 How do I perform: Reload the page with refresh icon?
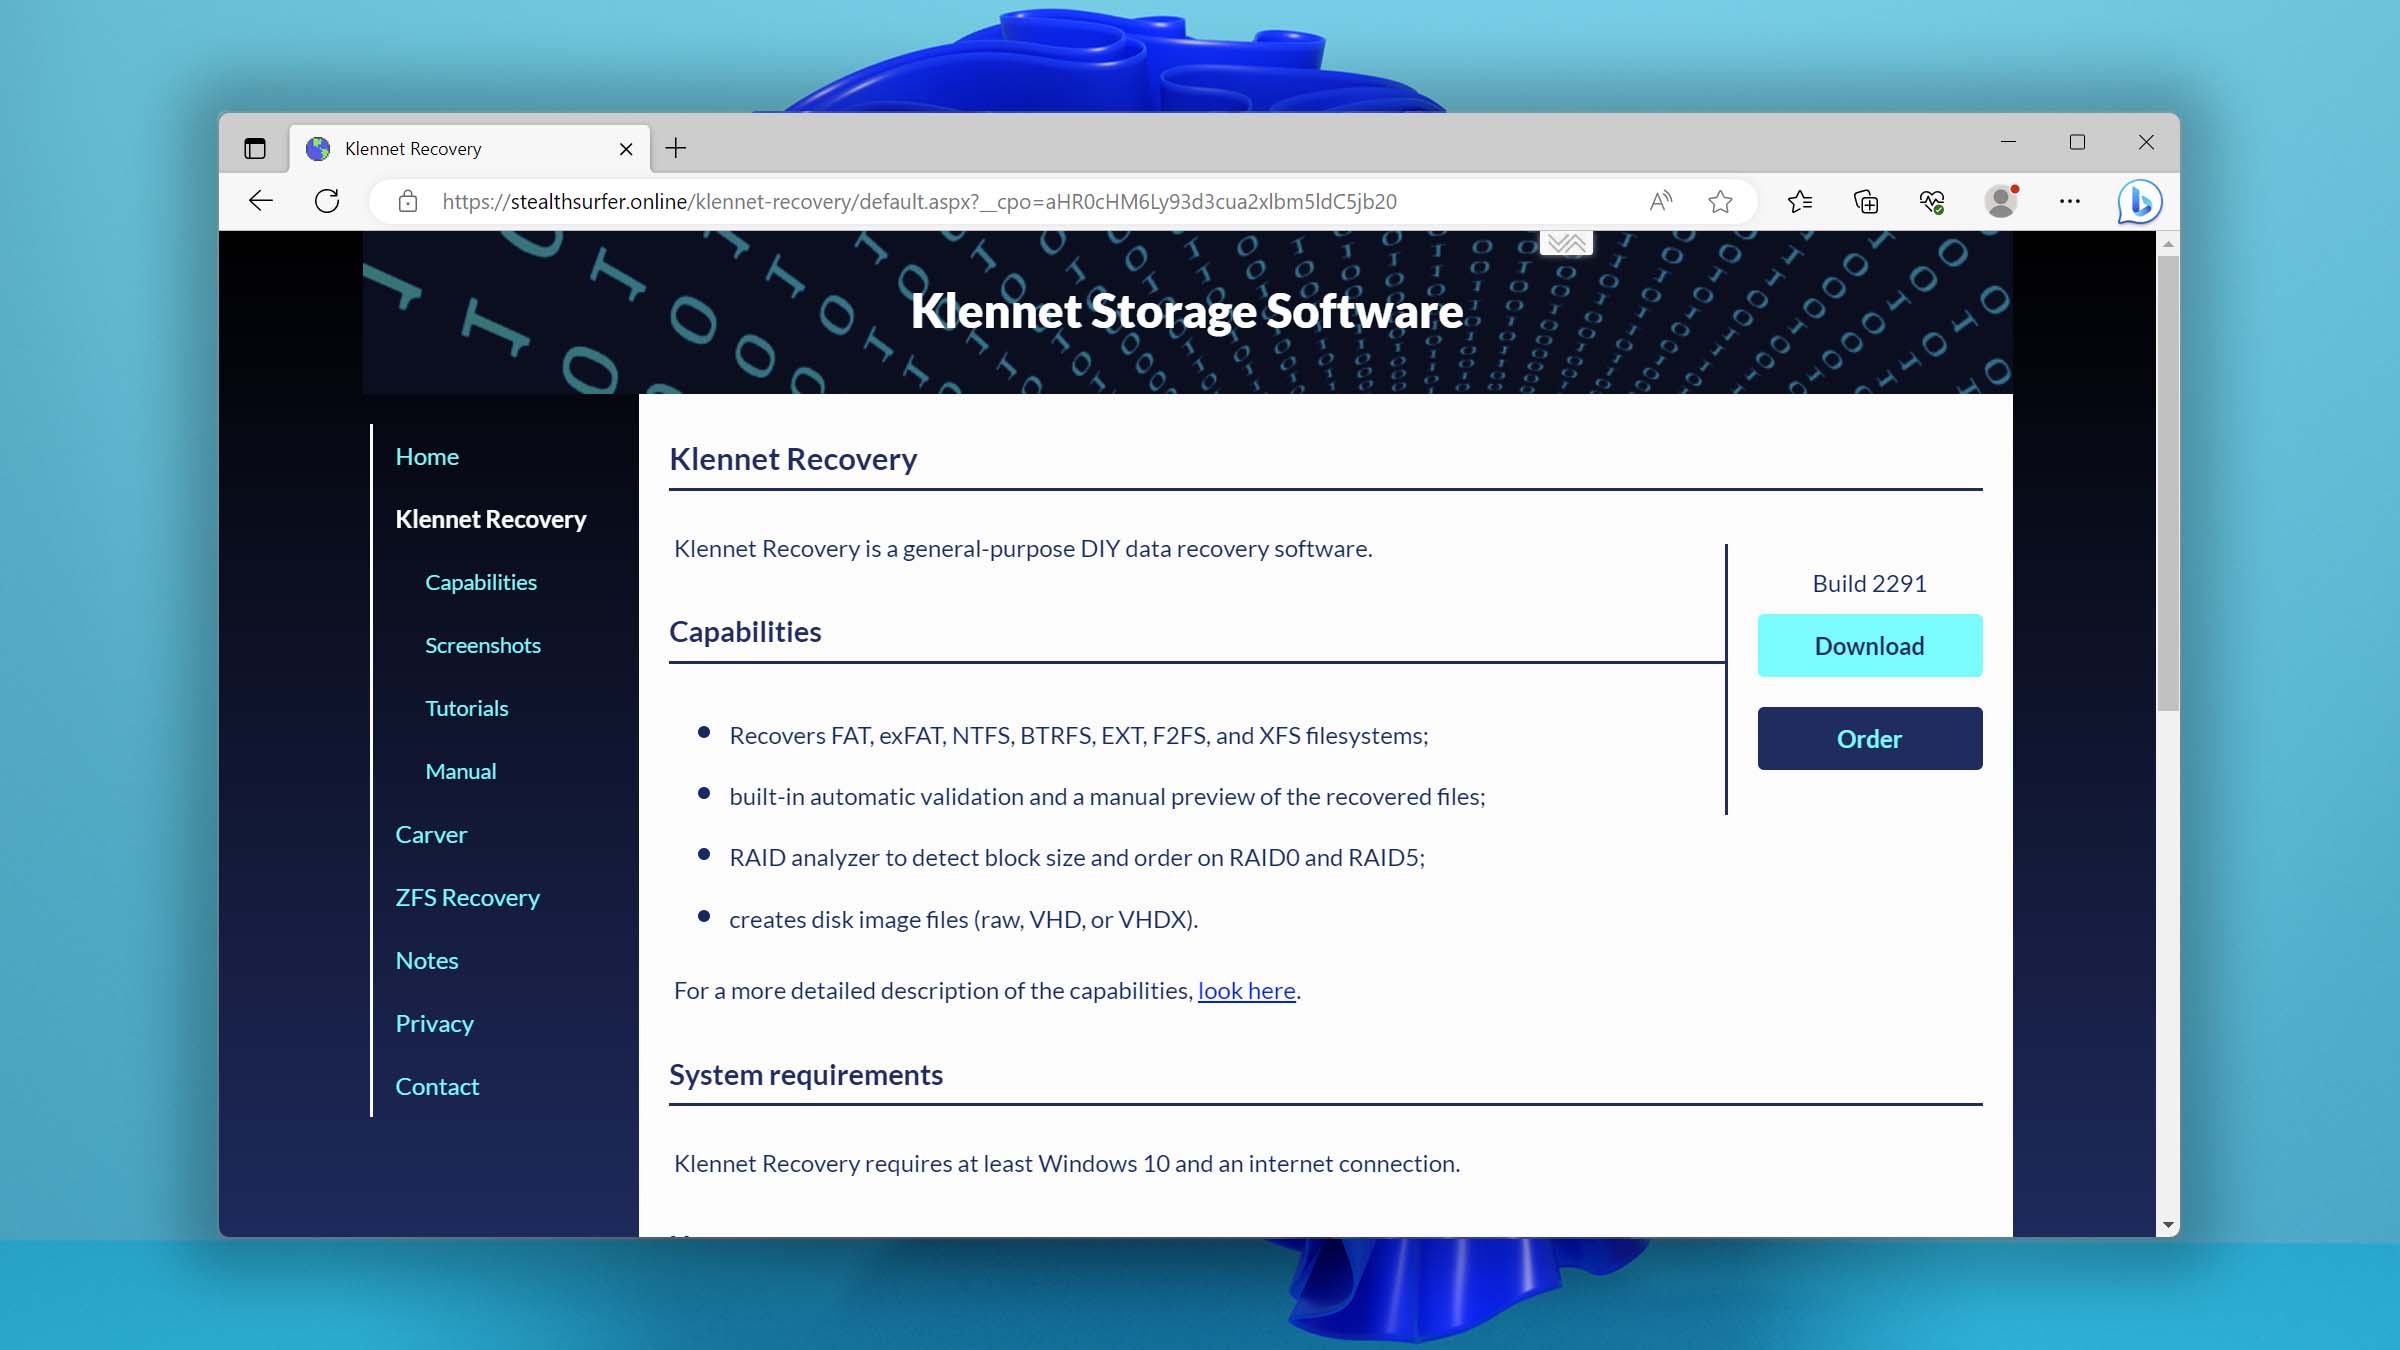point(327,201)
